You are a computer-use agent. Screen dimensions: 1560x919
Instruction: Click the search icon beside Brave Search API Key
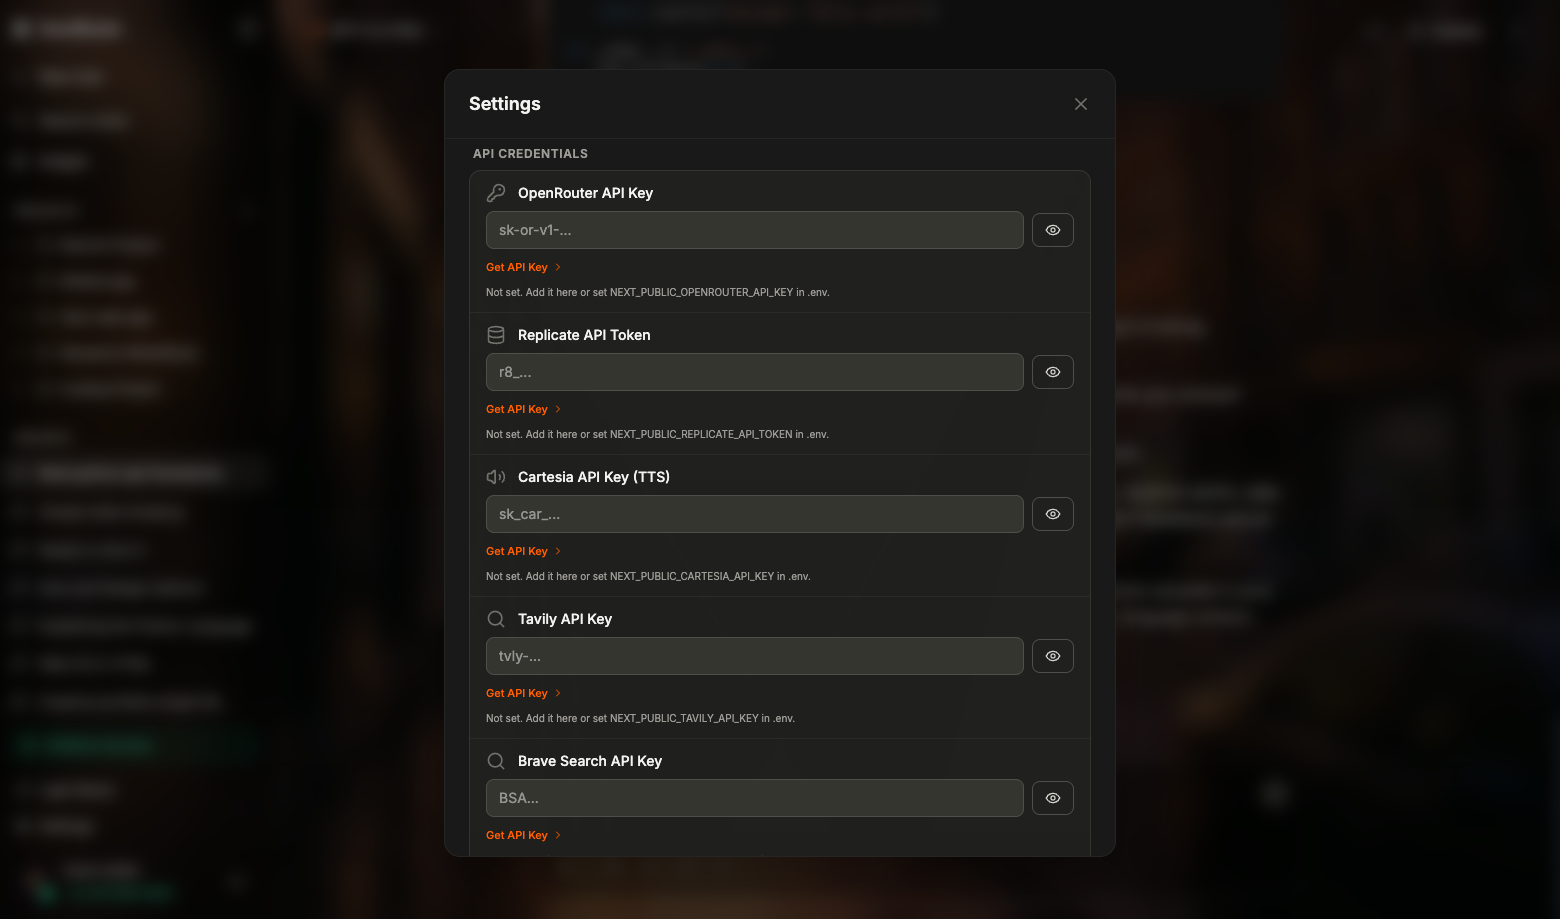496,761
